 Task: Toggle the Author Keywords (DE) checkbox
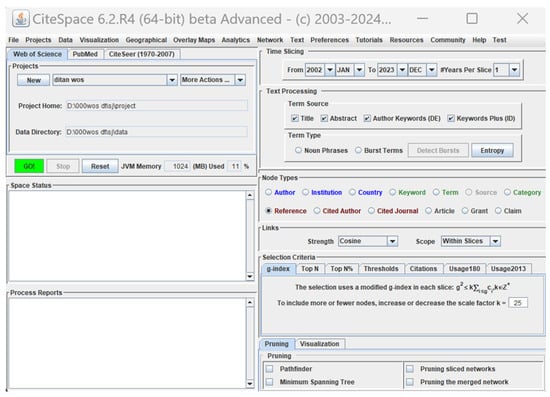[x=367, y=119]
